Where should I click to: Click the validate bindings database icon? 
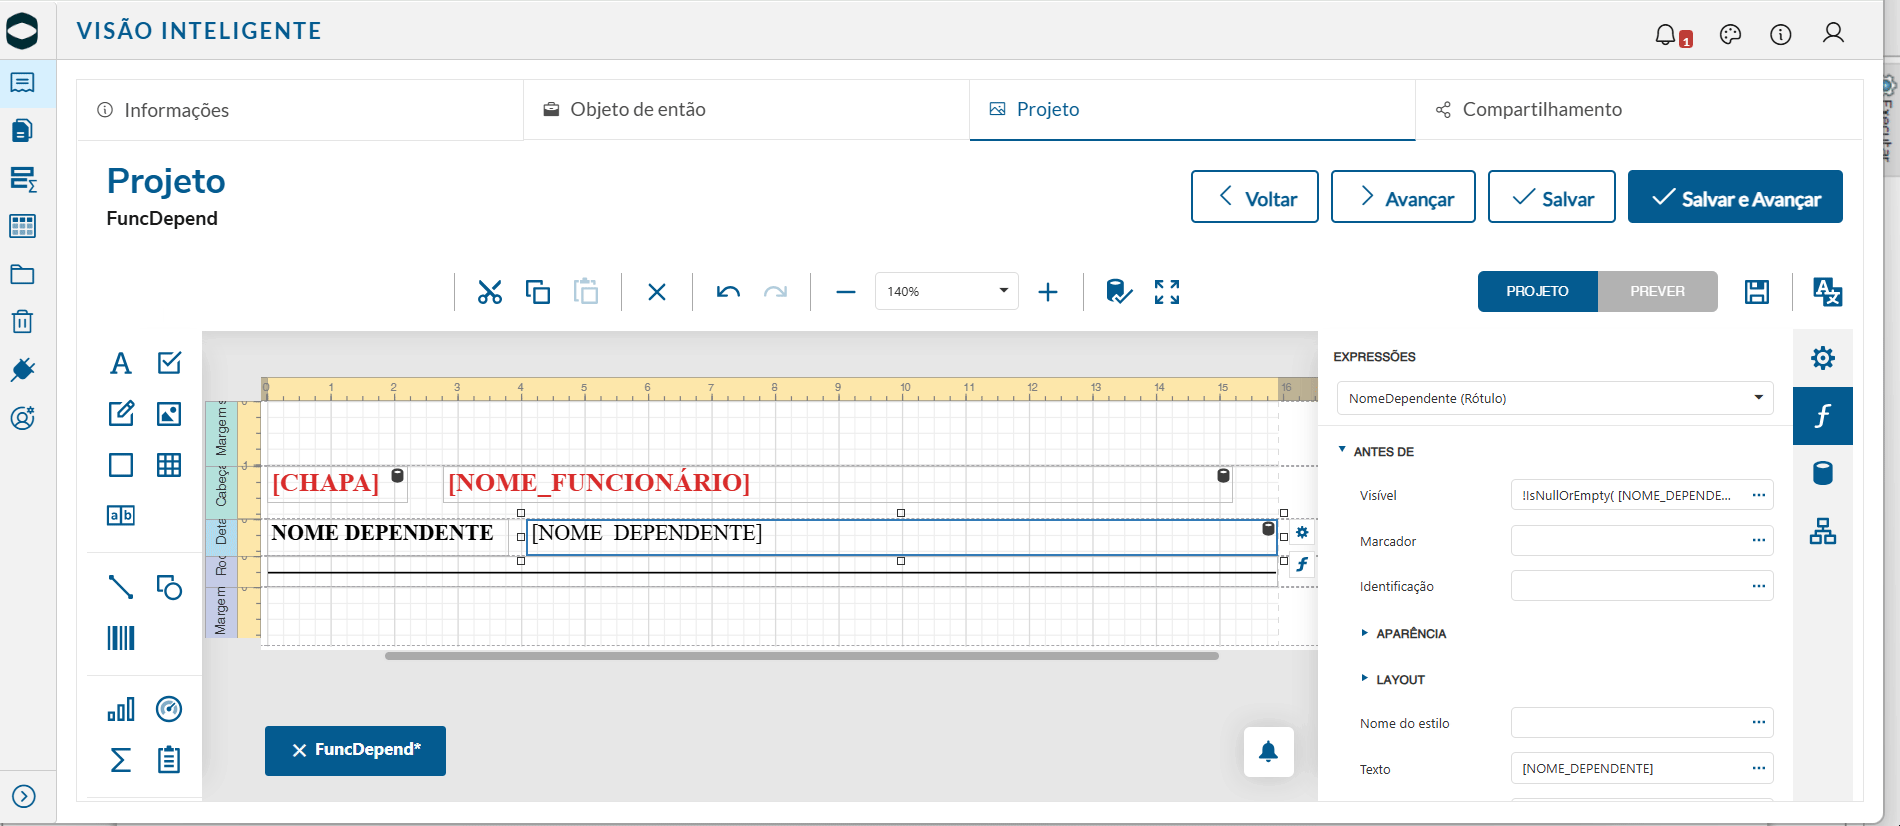point(1119,291)
